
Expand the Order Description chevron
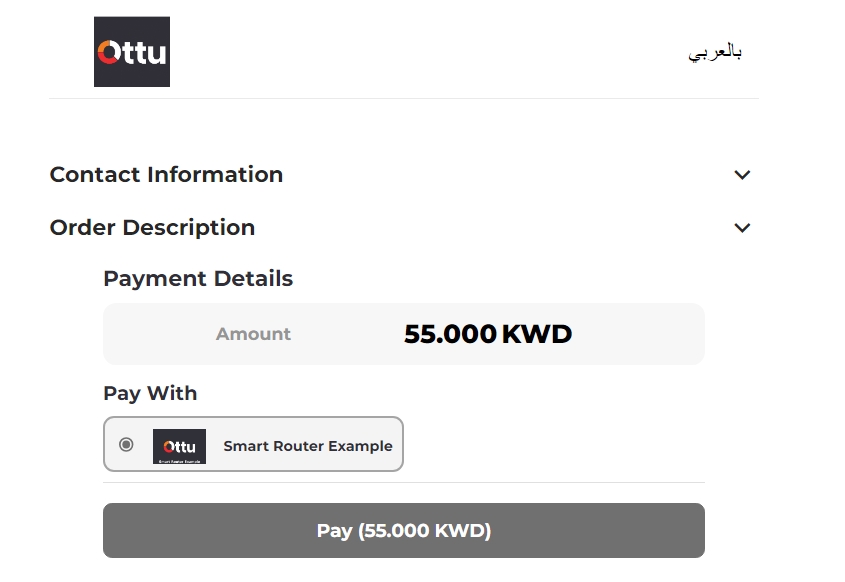[742, 228]
